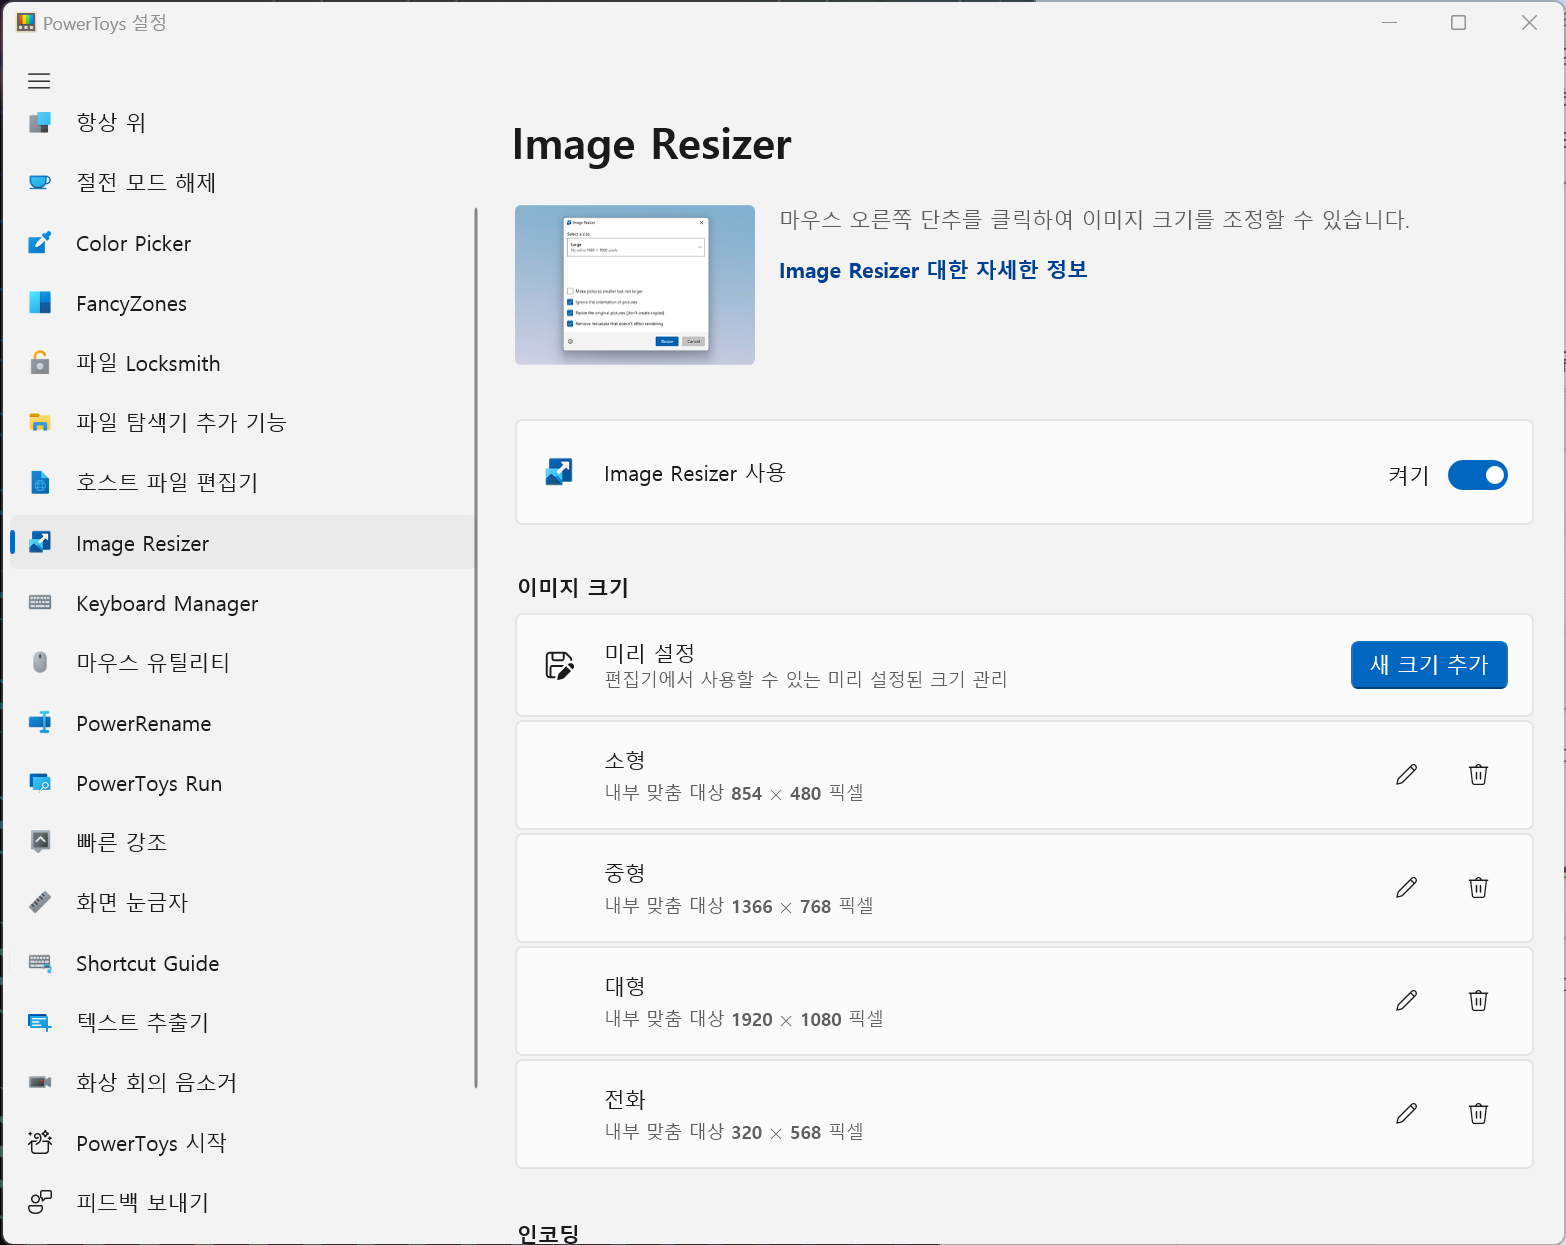
Task: Click the FancyZones sidebar icon
Action: [x=40, y=303]
